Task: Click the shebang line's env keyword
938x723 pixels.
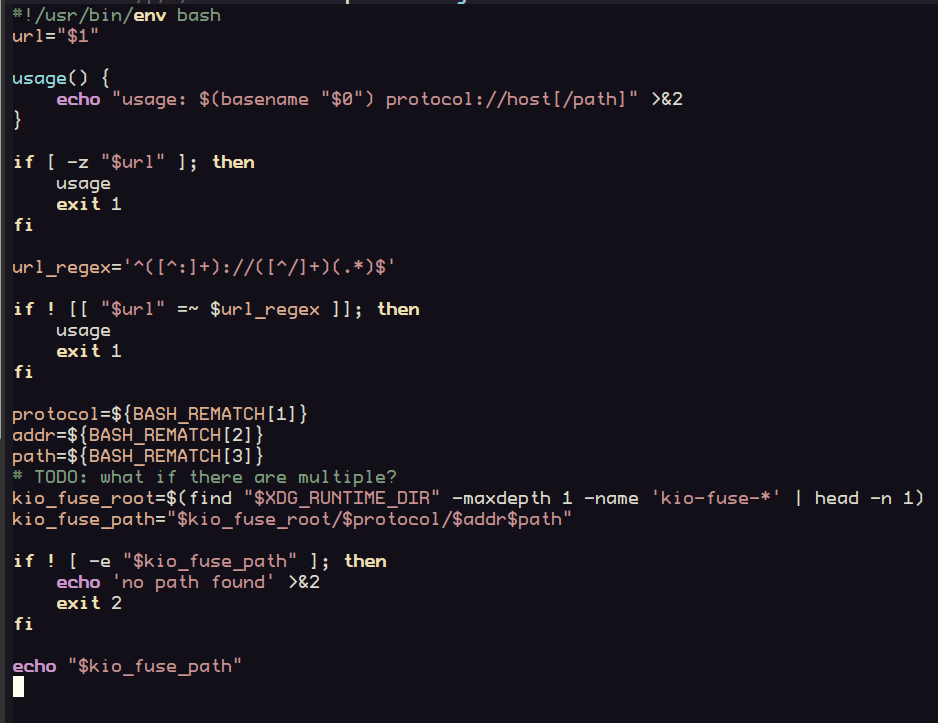Action: [x=150, y=15]
